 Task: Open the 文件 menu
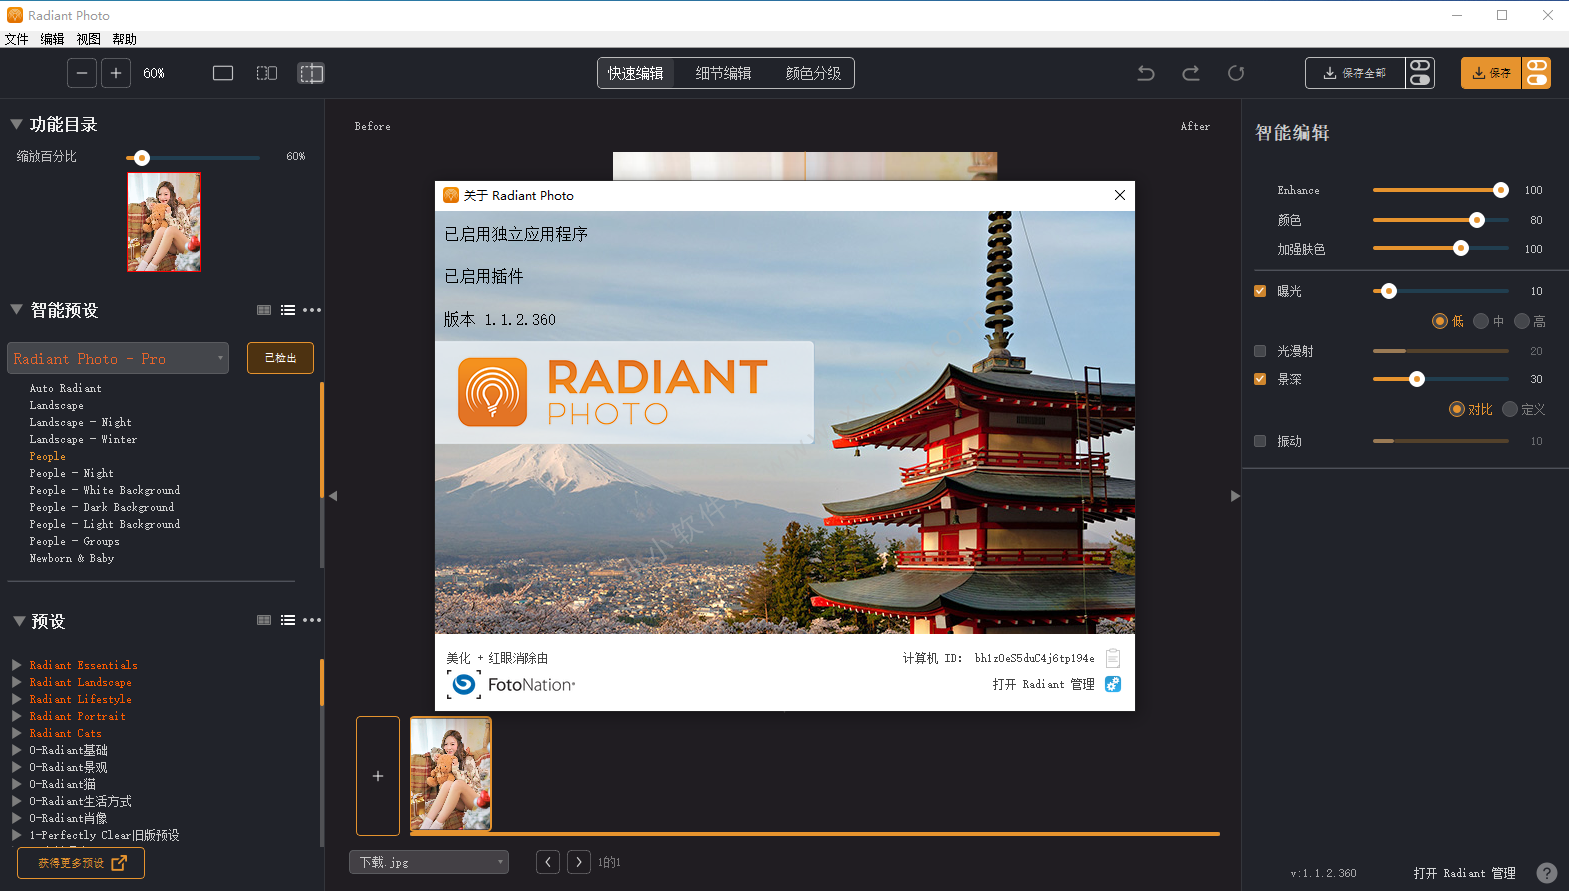[17, 39]
